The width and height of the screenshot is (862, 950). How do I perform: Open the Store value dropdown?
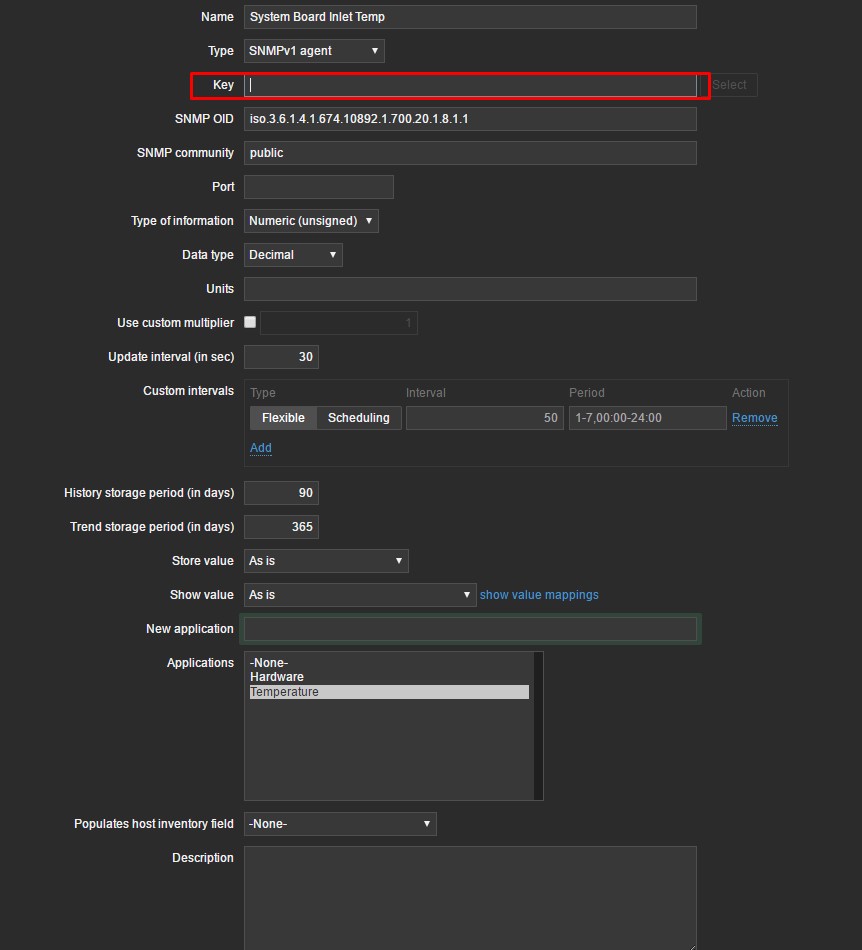(x=326, y=561)
